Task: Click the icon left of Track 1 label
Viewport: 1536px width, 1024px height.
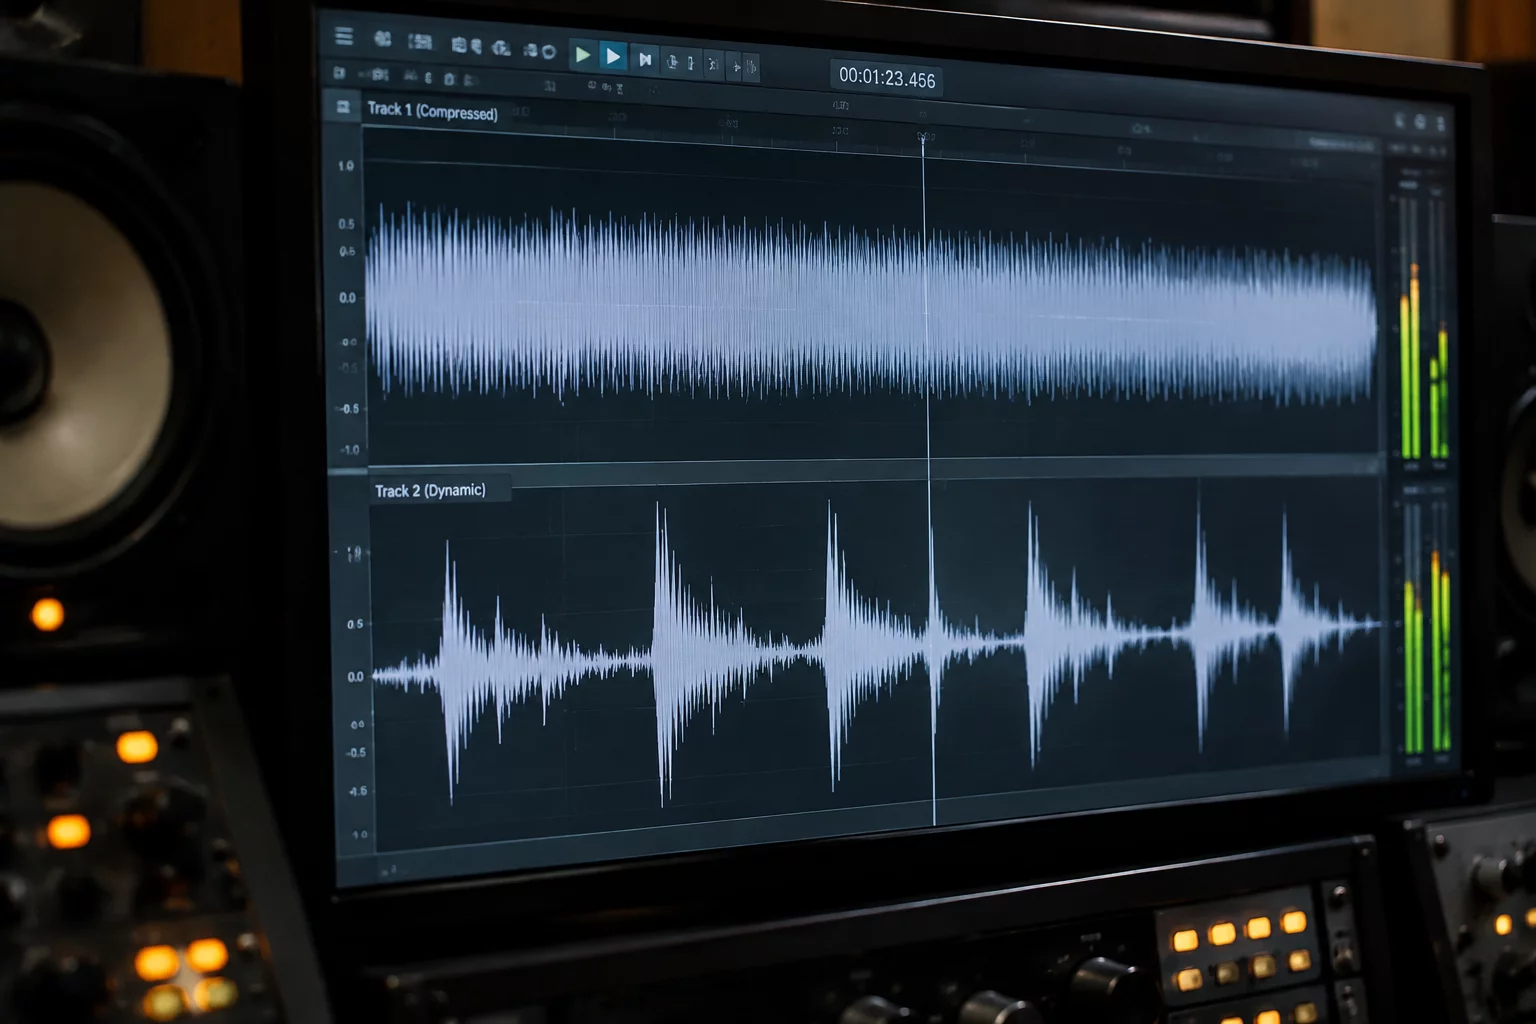Action: click(343, 107)
